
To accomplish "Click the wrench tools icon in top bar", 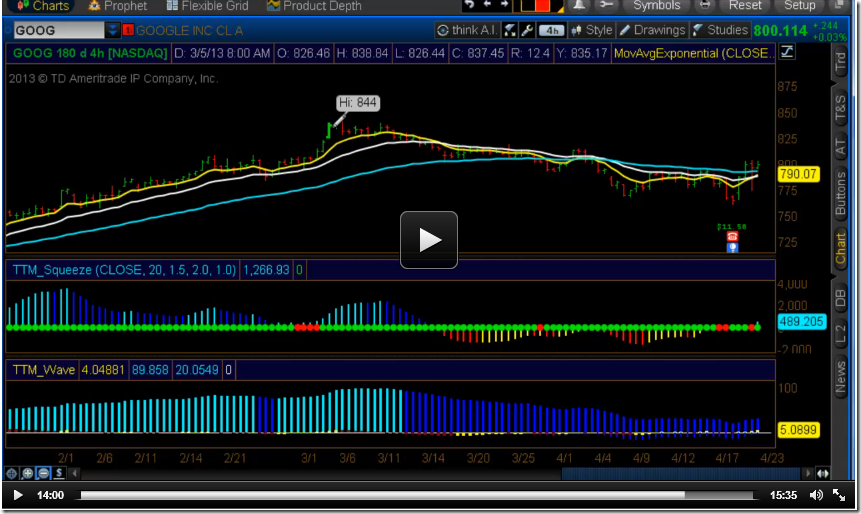I will (606, 5).
